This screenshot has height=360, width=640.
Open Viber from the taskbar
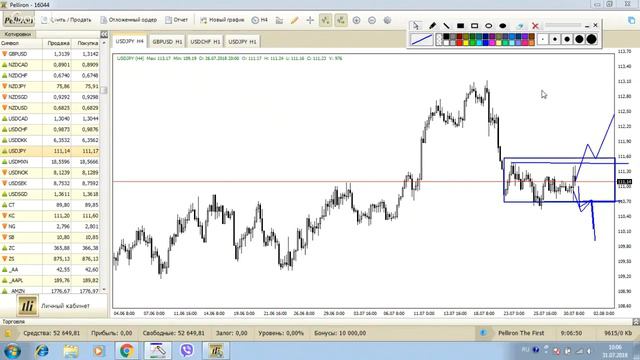[187, 351]
